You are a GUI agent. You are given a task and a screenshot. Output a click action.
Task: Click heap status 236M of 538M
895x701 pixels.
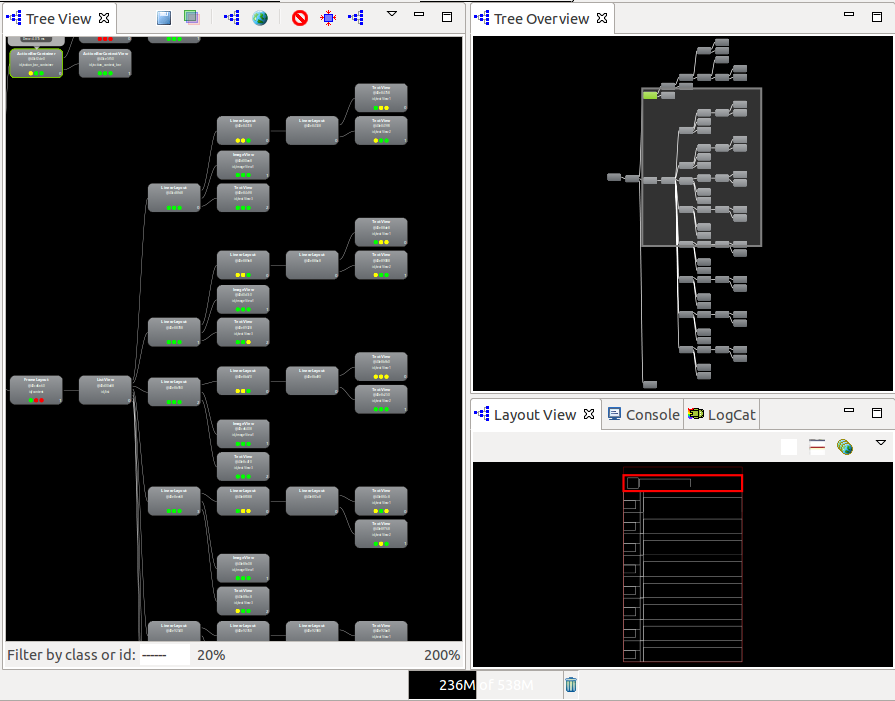pyautogui.click(x=485, y=684)
